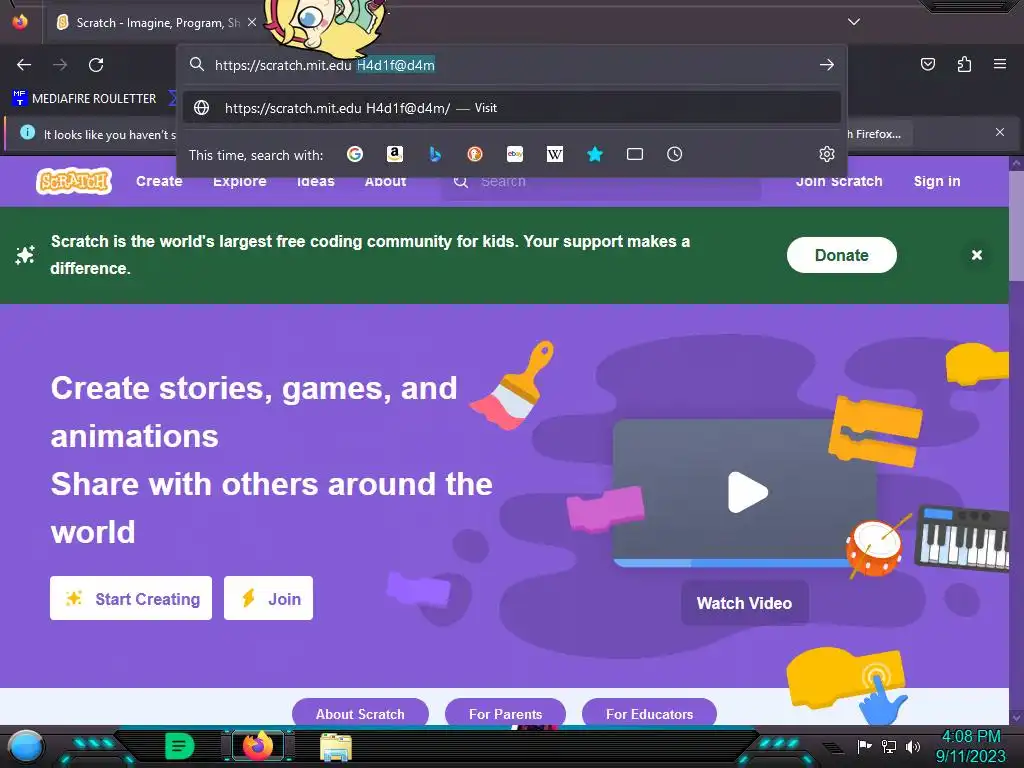Search this time with eBay
The height and width of the screenshot is (768, 1024).
tap(515, 154)
